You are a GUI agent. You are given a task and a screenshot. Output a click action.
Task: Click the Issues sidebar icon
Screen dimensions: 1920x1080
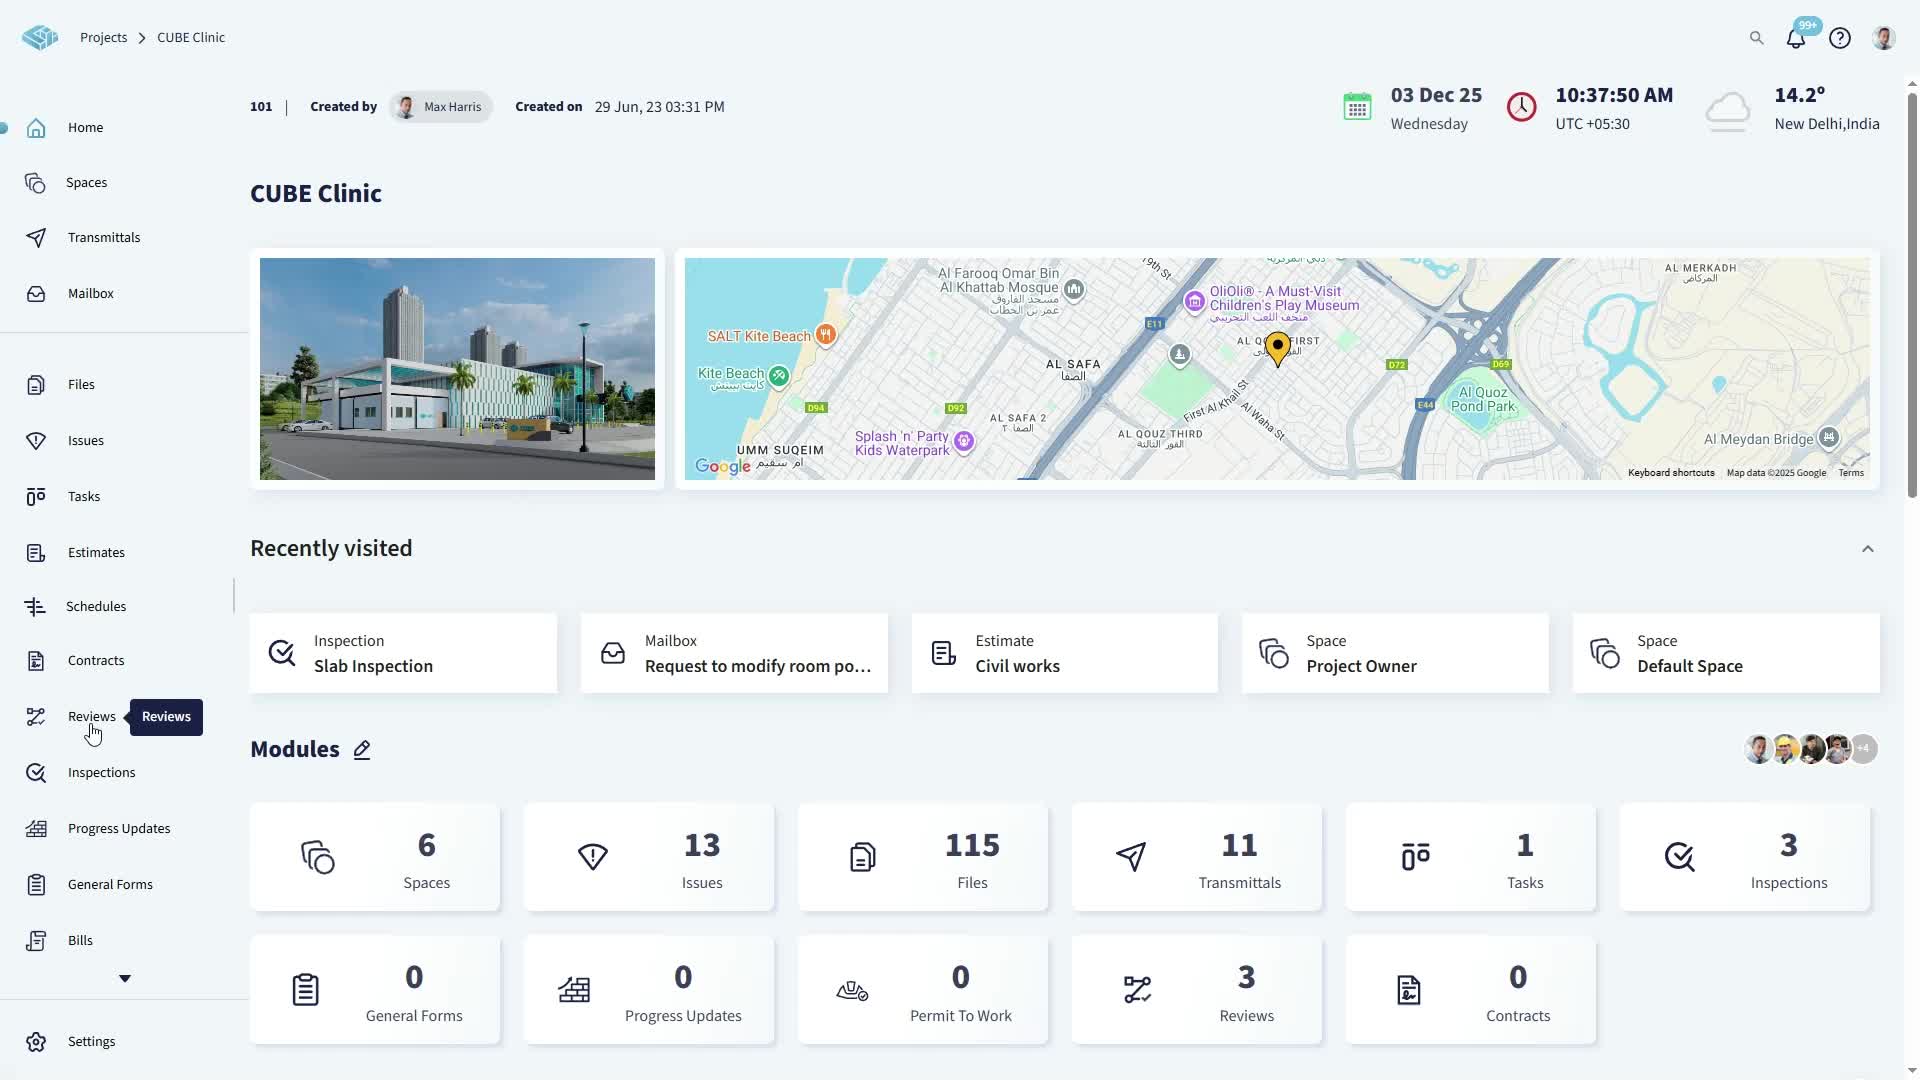[36, 441]
